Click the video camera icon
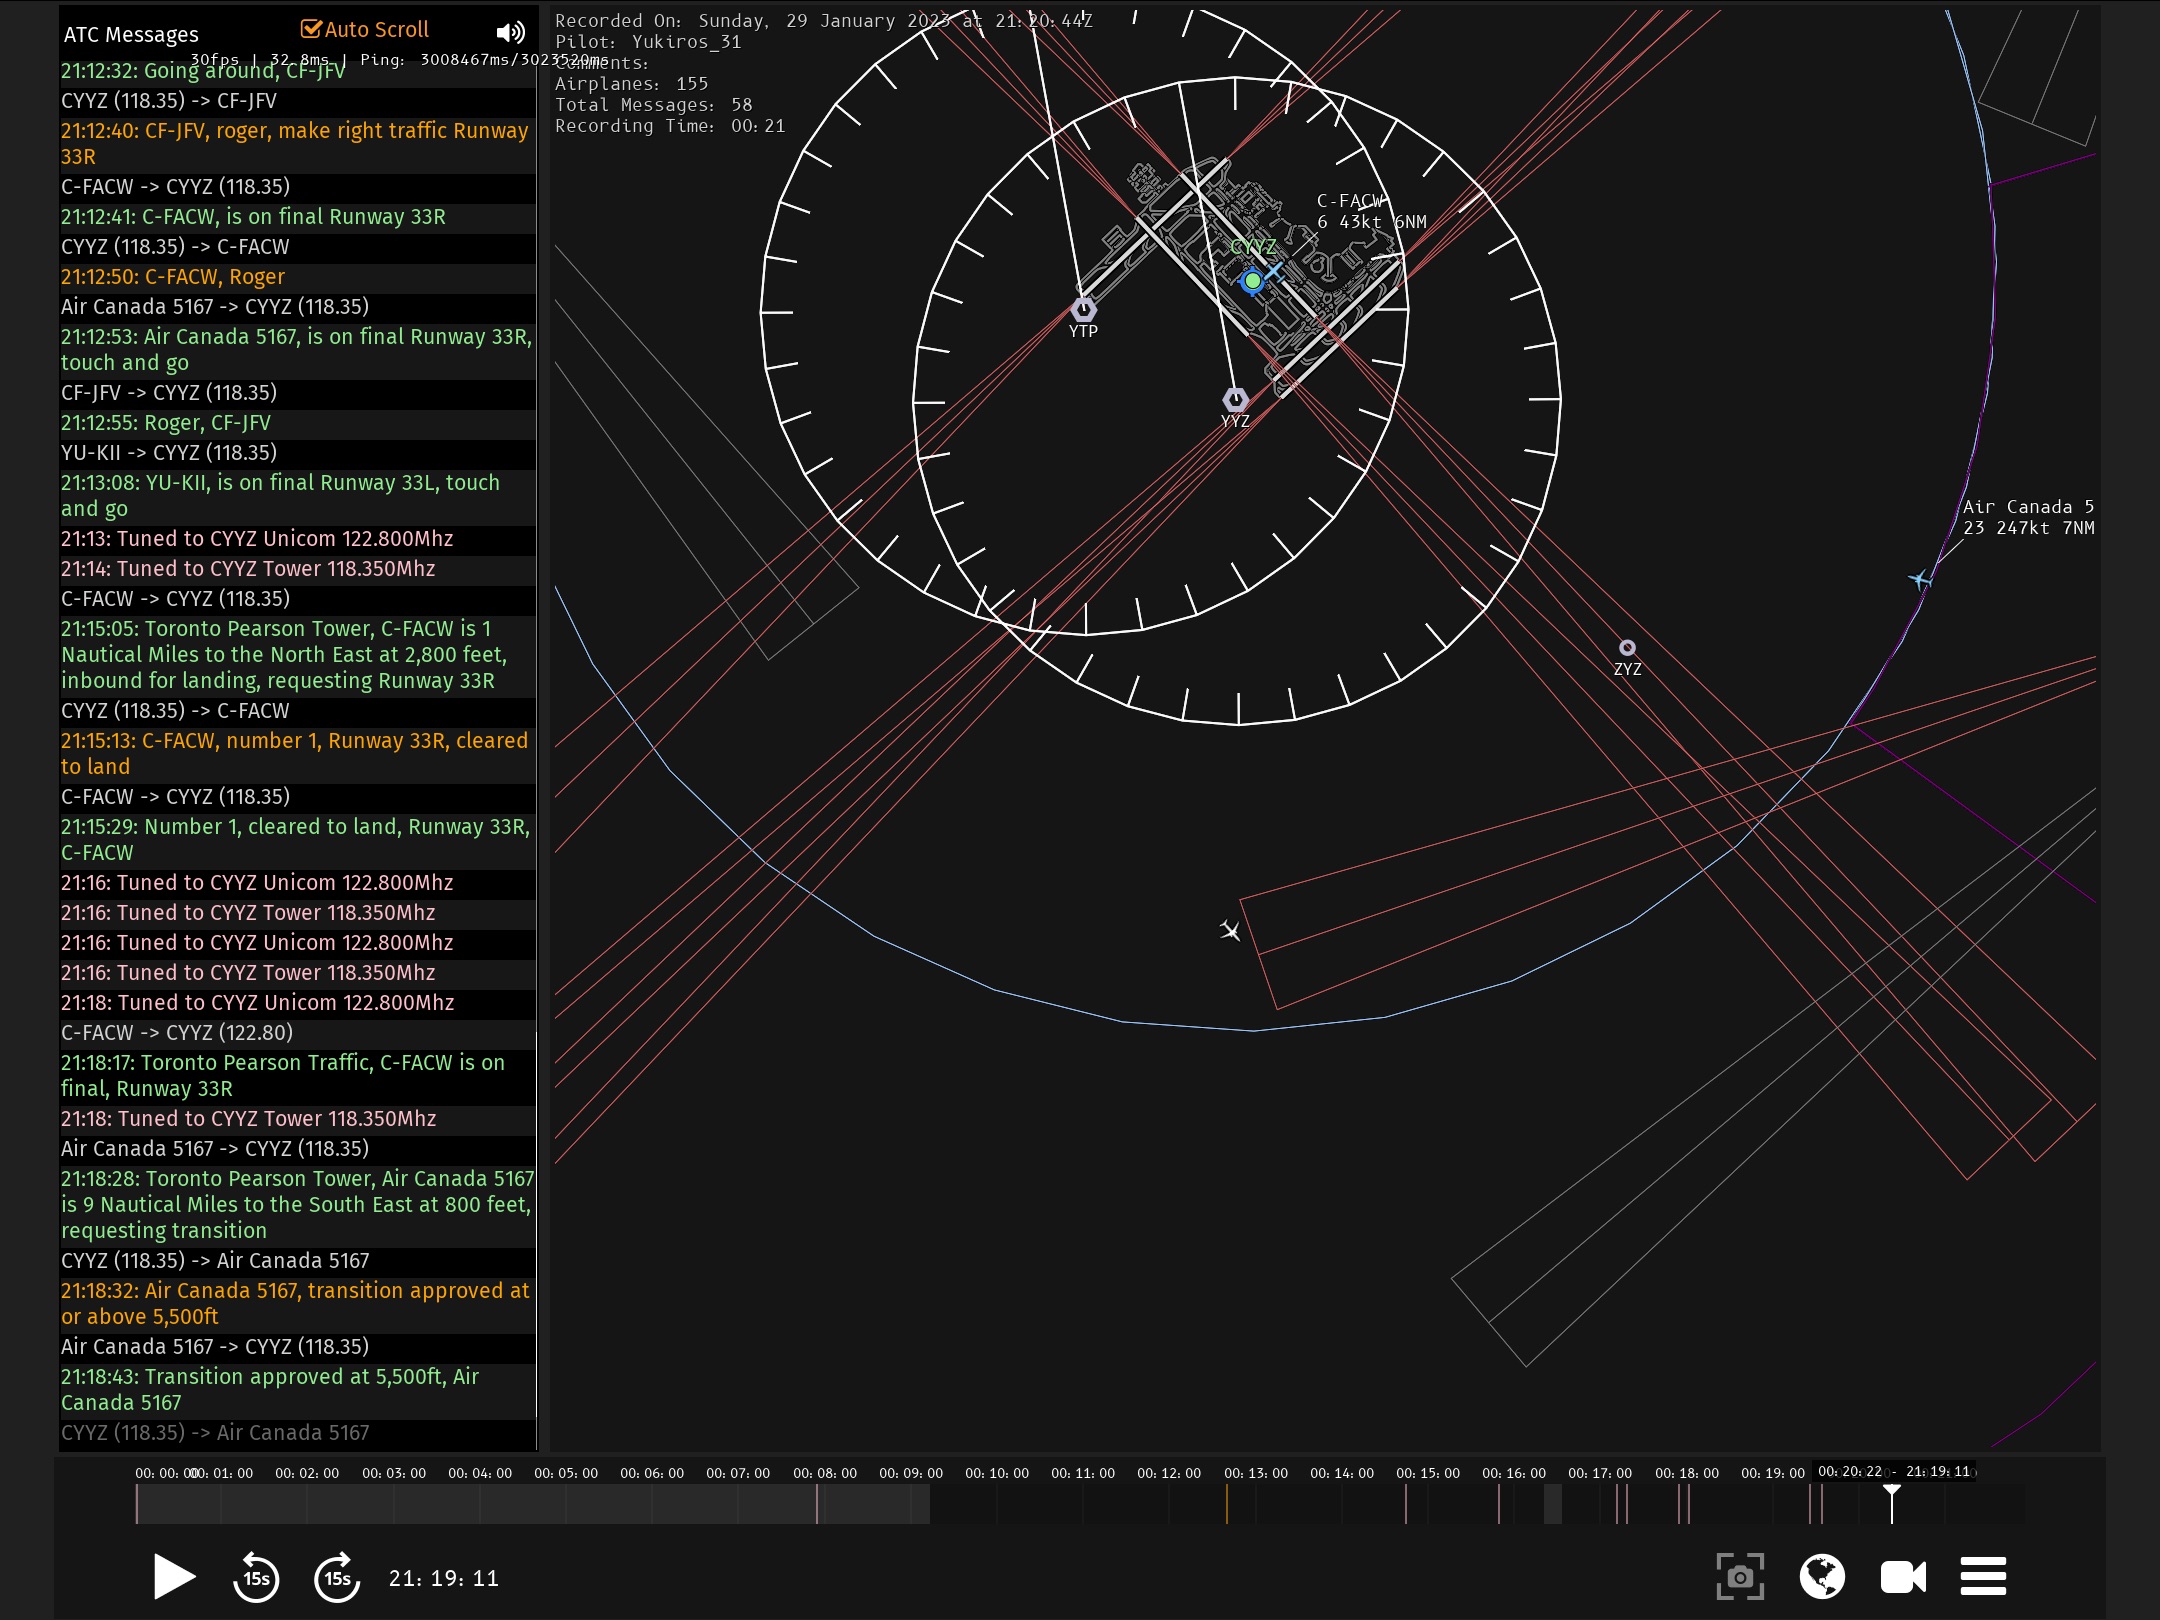 click(x=1903, y=1577)
